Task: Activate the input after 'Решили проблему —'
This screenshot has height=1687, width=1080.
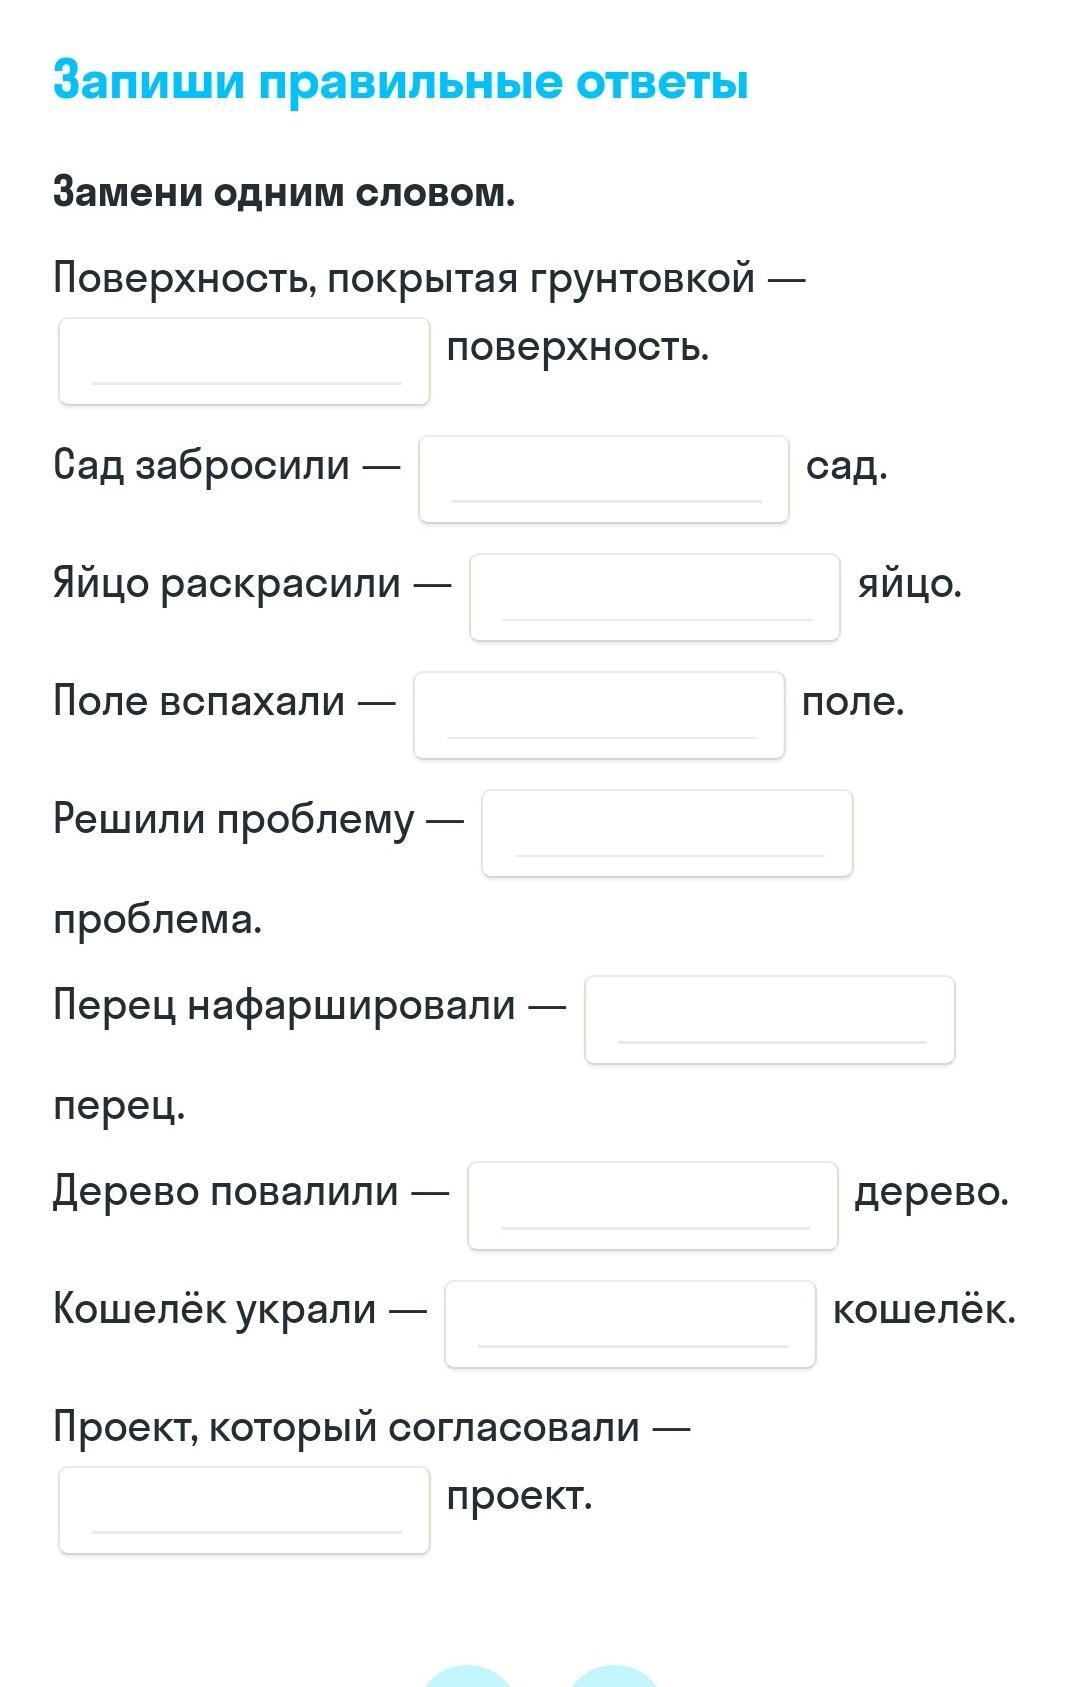Action: (667, 833)
